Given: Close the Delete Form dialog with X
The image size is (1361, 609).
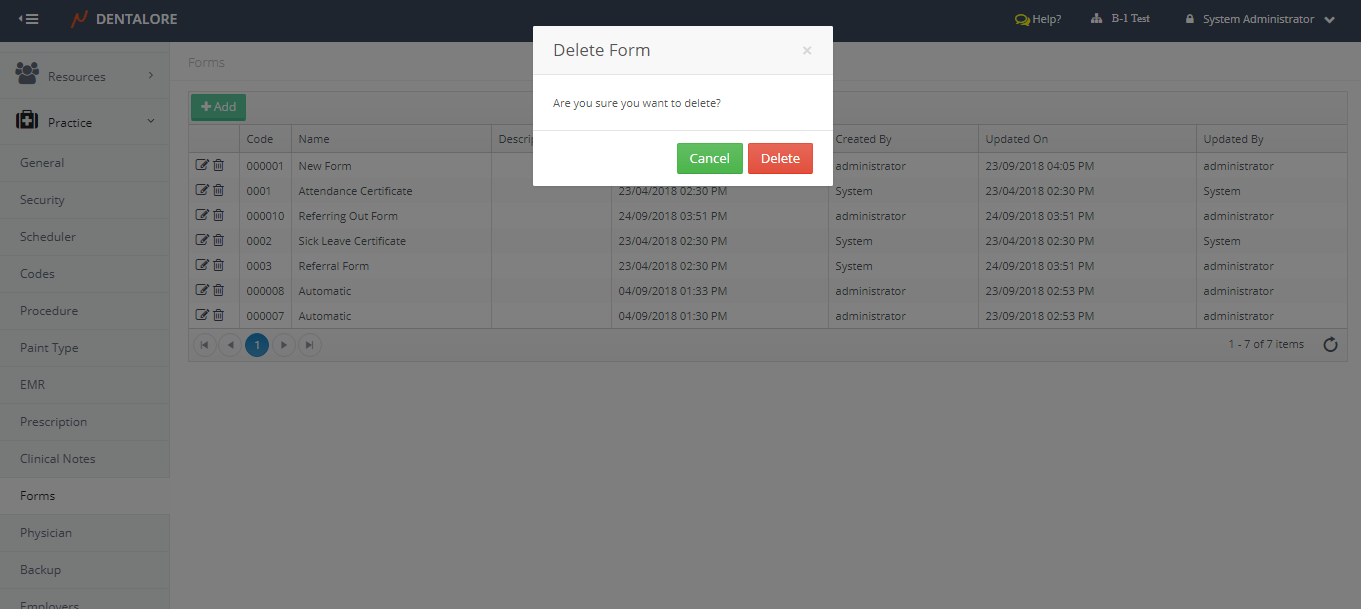Looking at the screenshot, I should (x=807, y=51).
